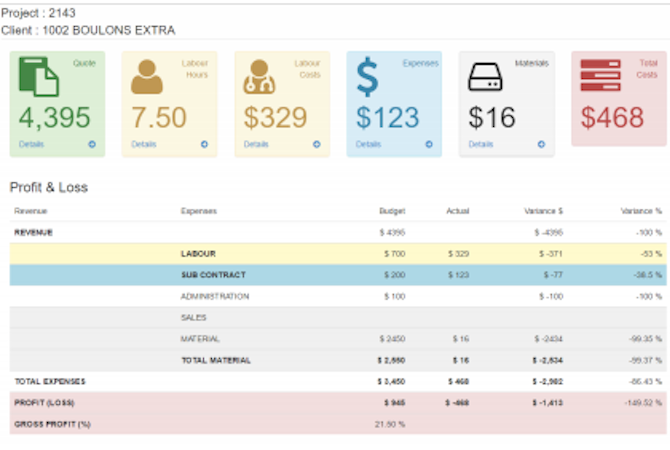Select the REVENUE row label
The image size is (670, 450).
33,232
